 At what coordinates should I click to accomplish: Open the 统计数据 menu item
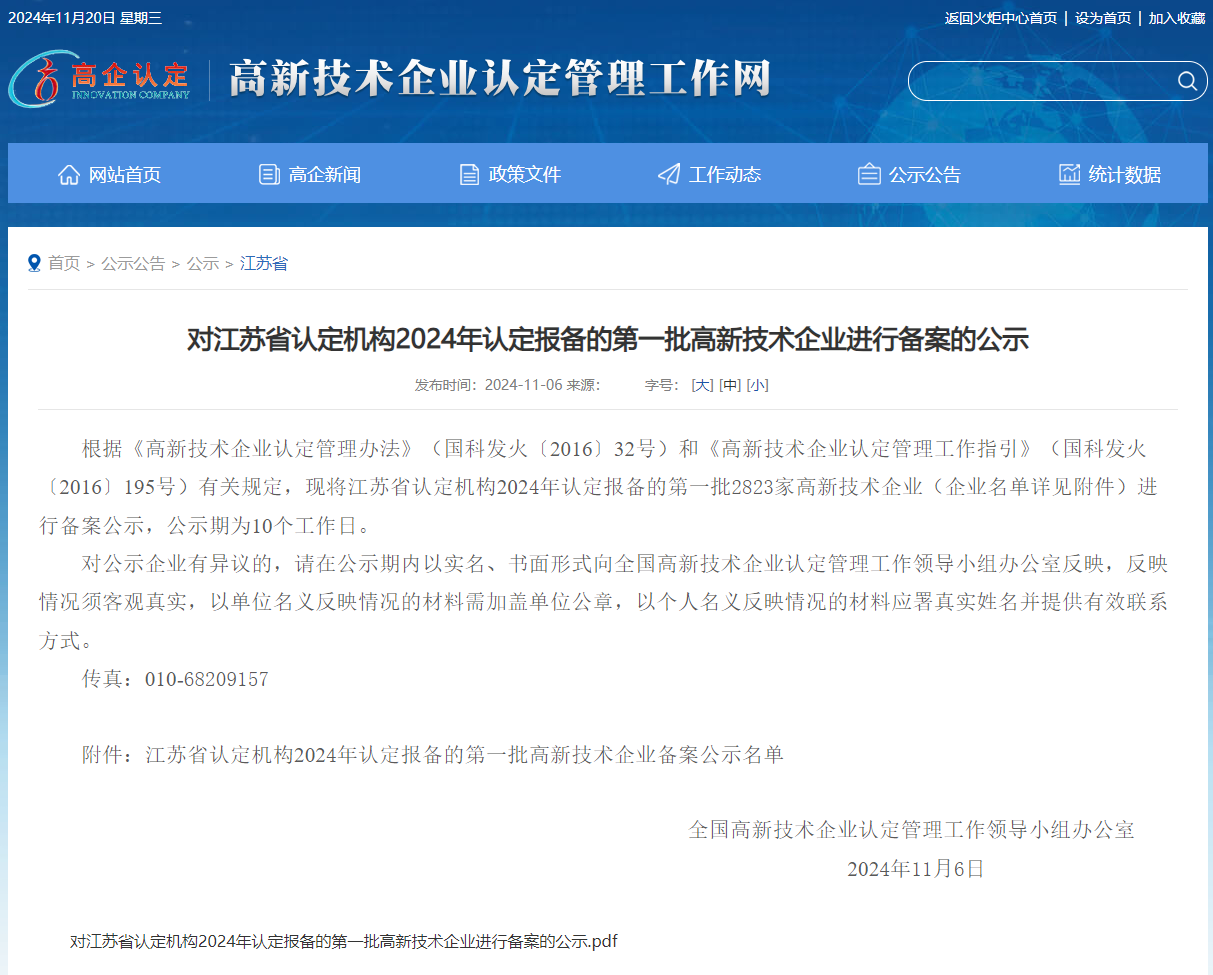(1110, 175)
